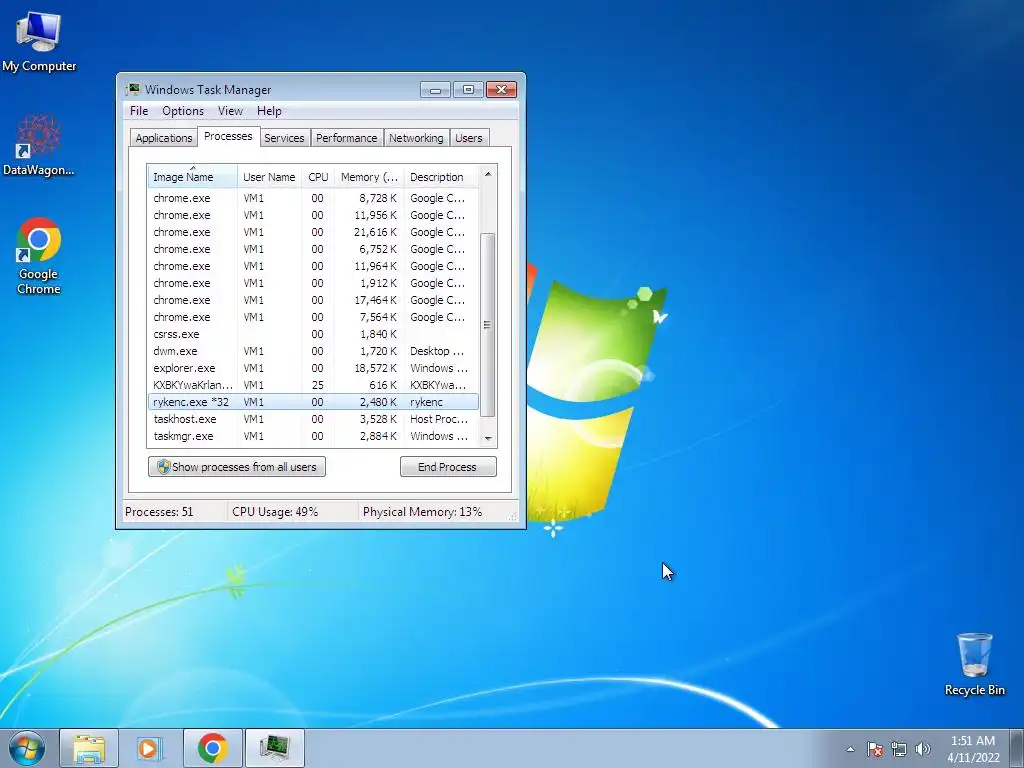Image resolution: width=1024 pixels, height=768 pixels.
Task: Open Windows Explorer from the taskbar
Action: tap(89, 748)
